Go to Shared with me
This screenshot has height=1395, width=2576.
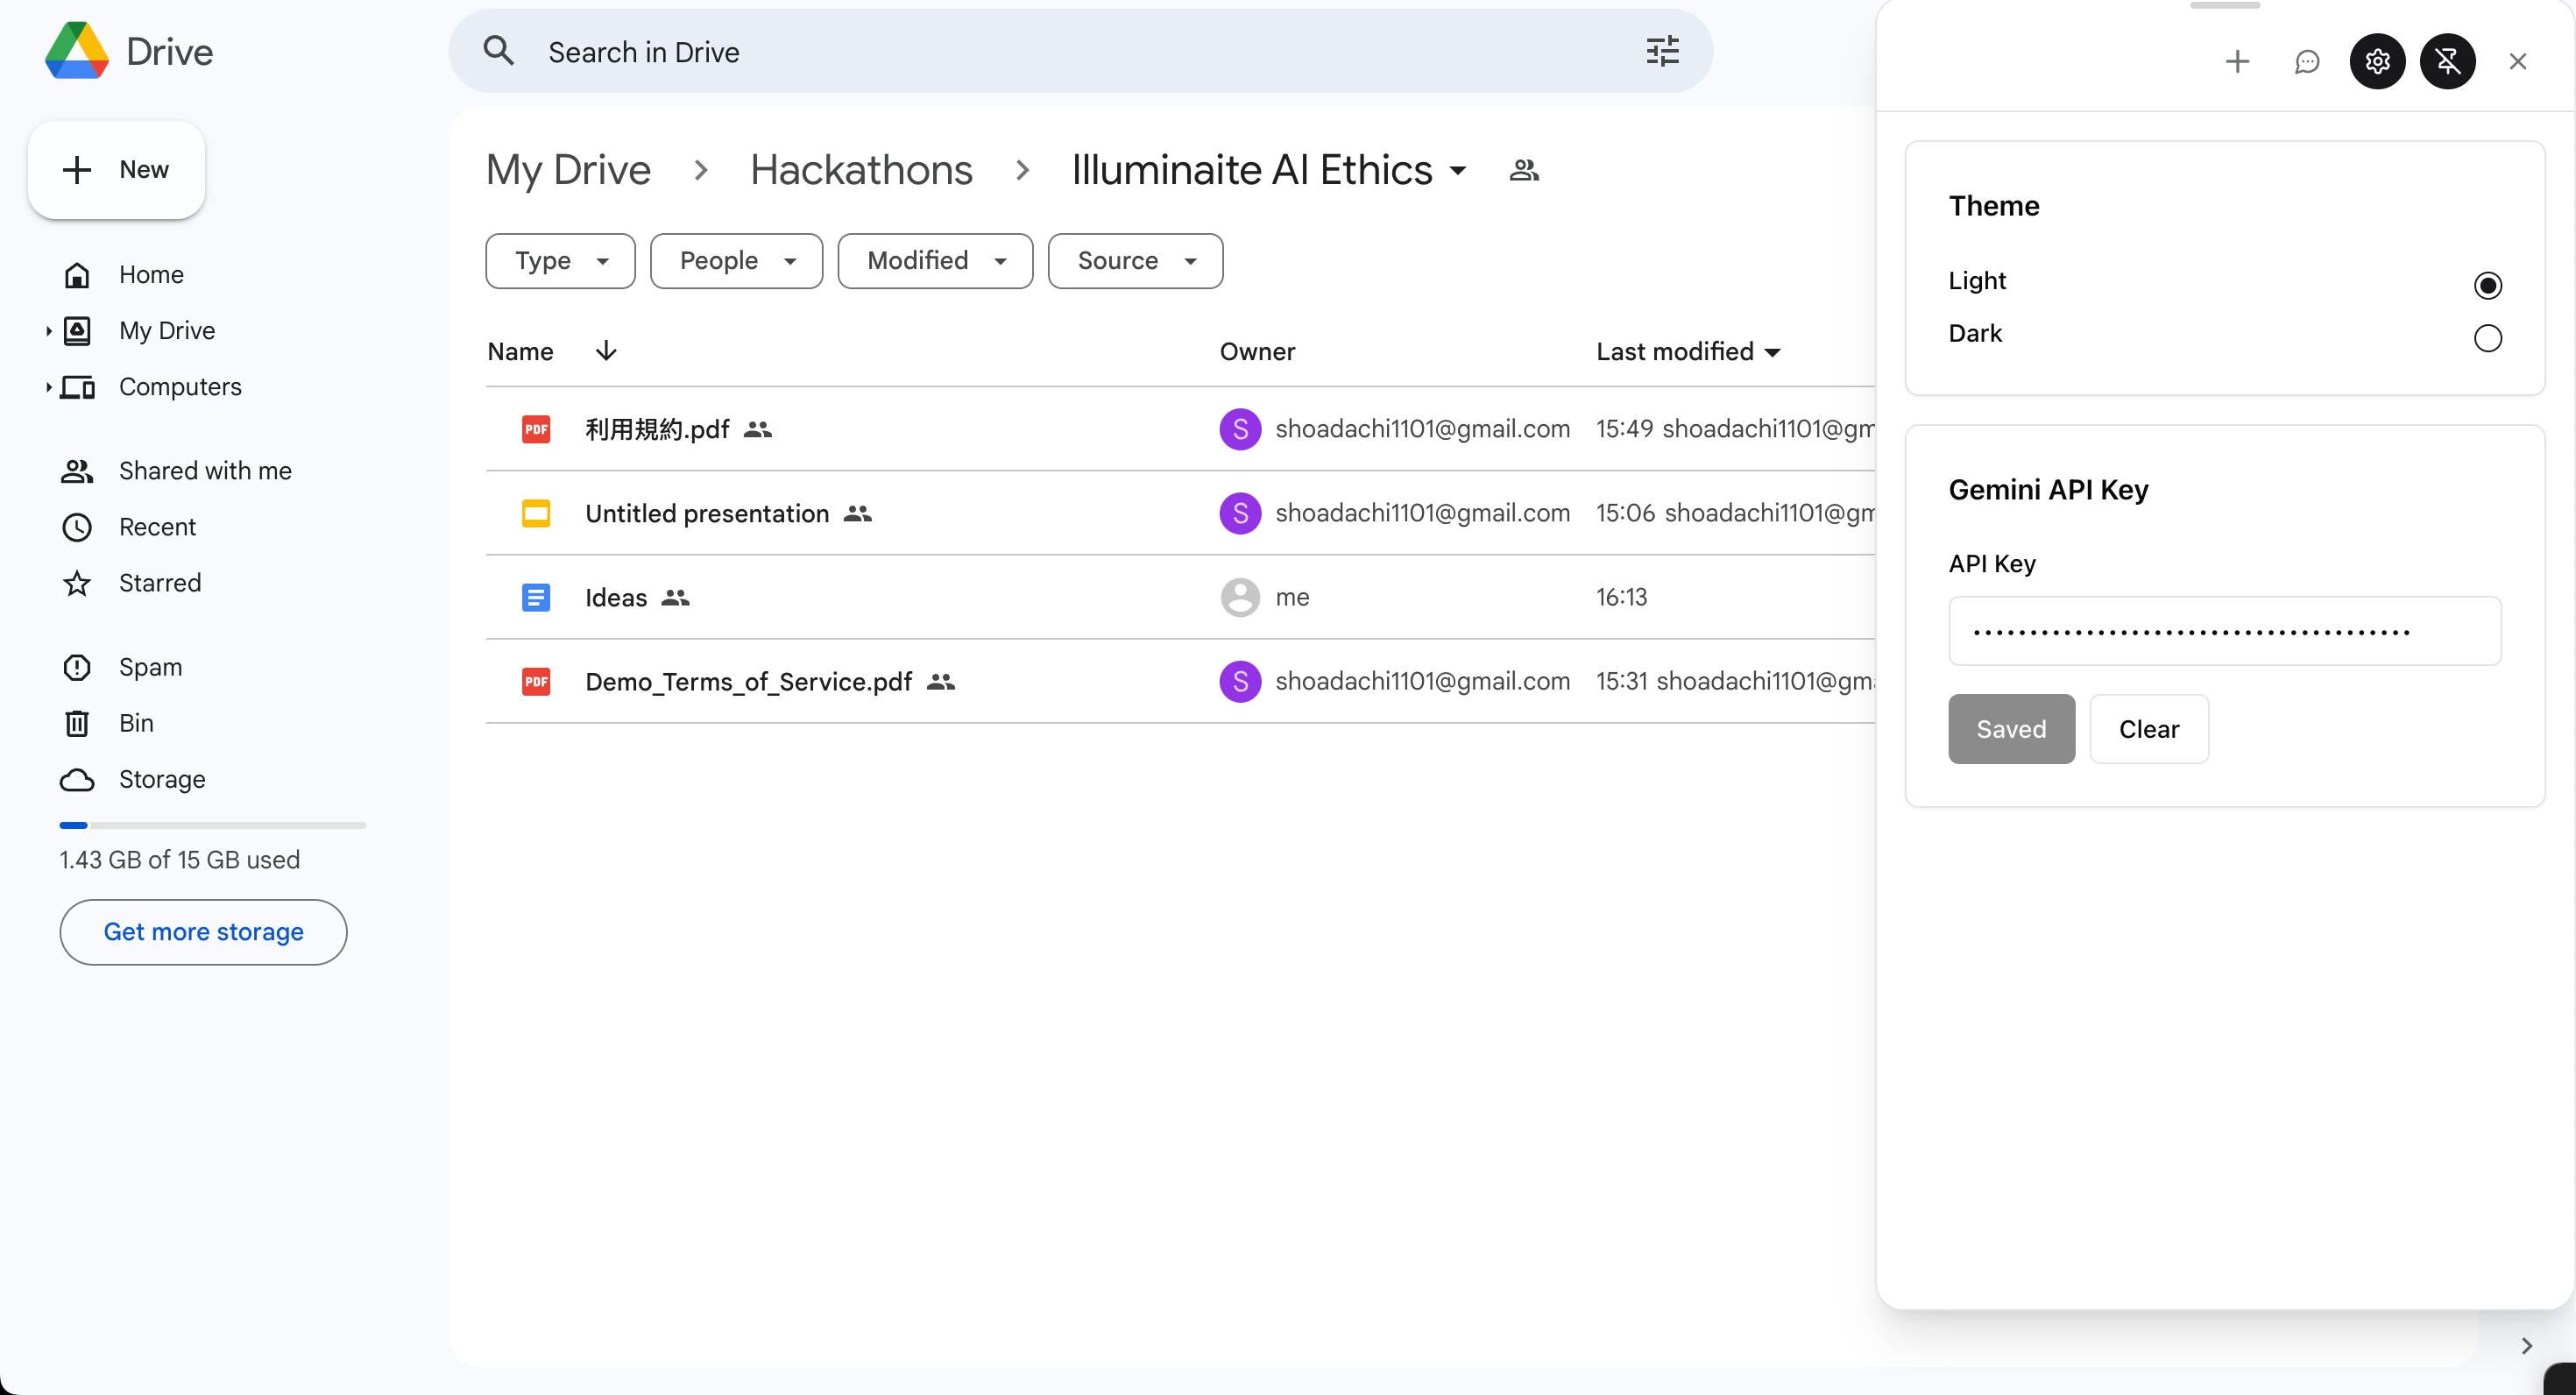tap(205, 471)
